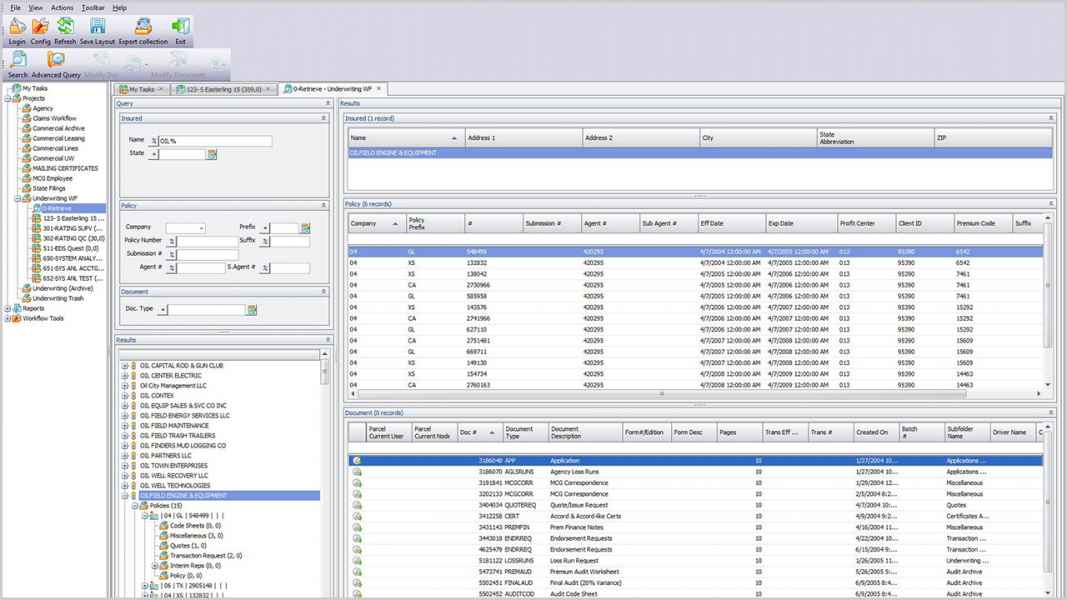This screenshot has width=1067, height=600.
Task: Open the Advanced Query tool
Action: tap(56, 61)
